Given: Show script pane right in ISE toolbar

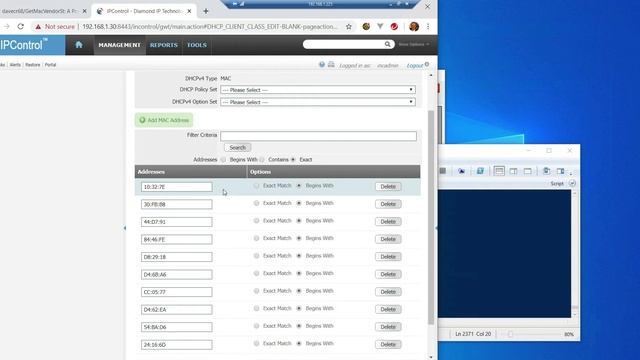Looking at the screenshot, I should tap(513, 171).
